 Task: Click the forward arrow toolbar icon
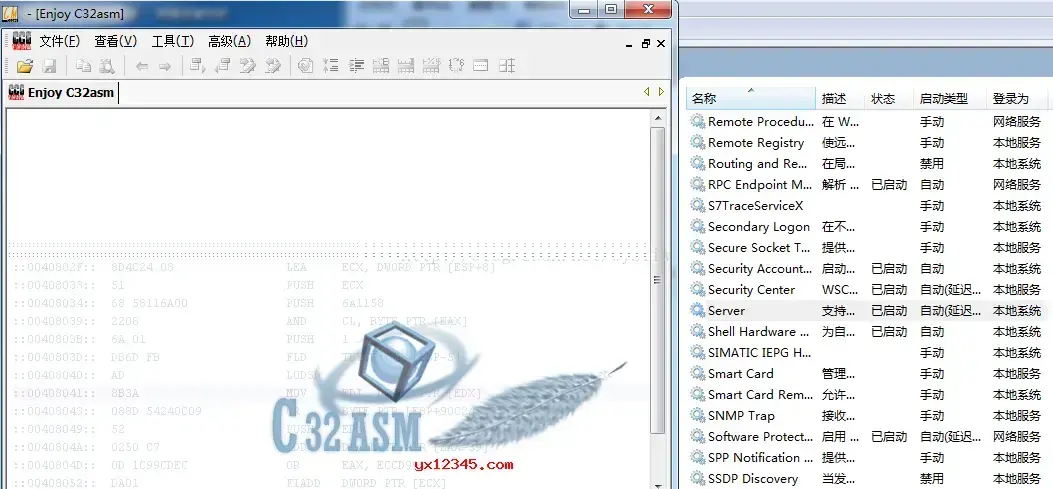(165, 66)
